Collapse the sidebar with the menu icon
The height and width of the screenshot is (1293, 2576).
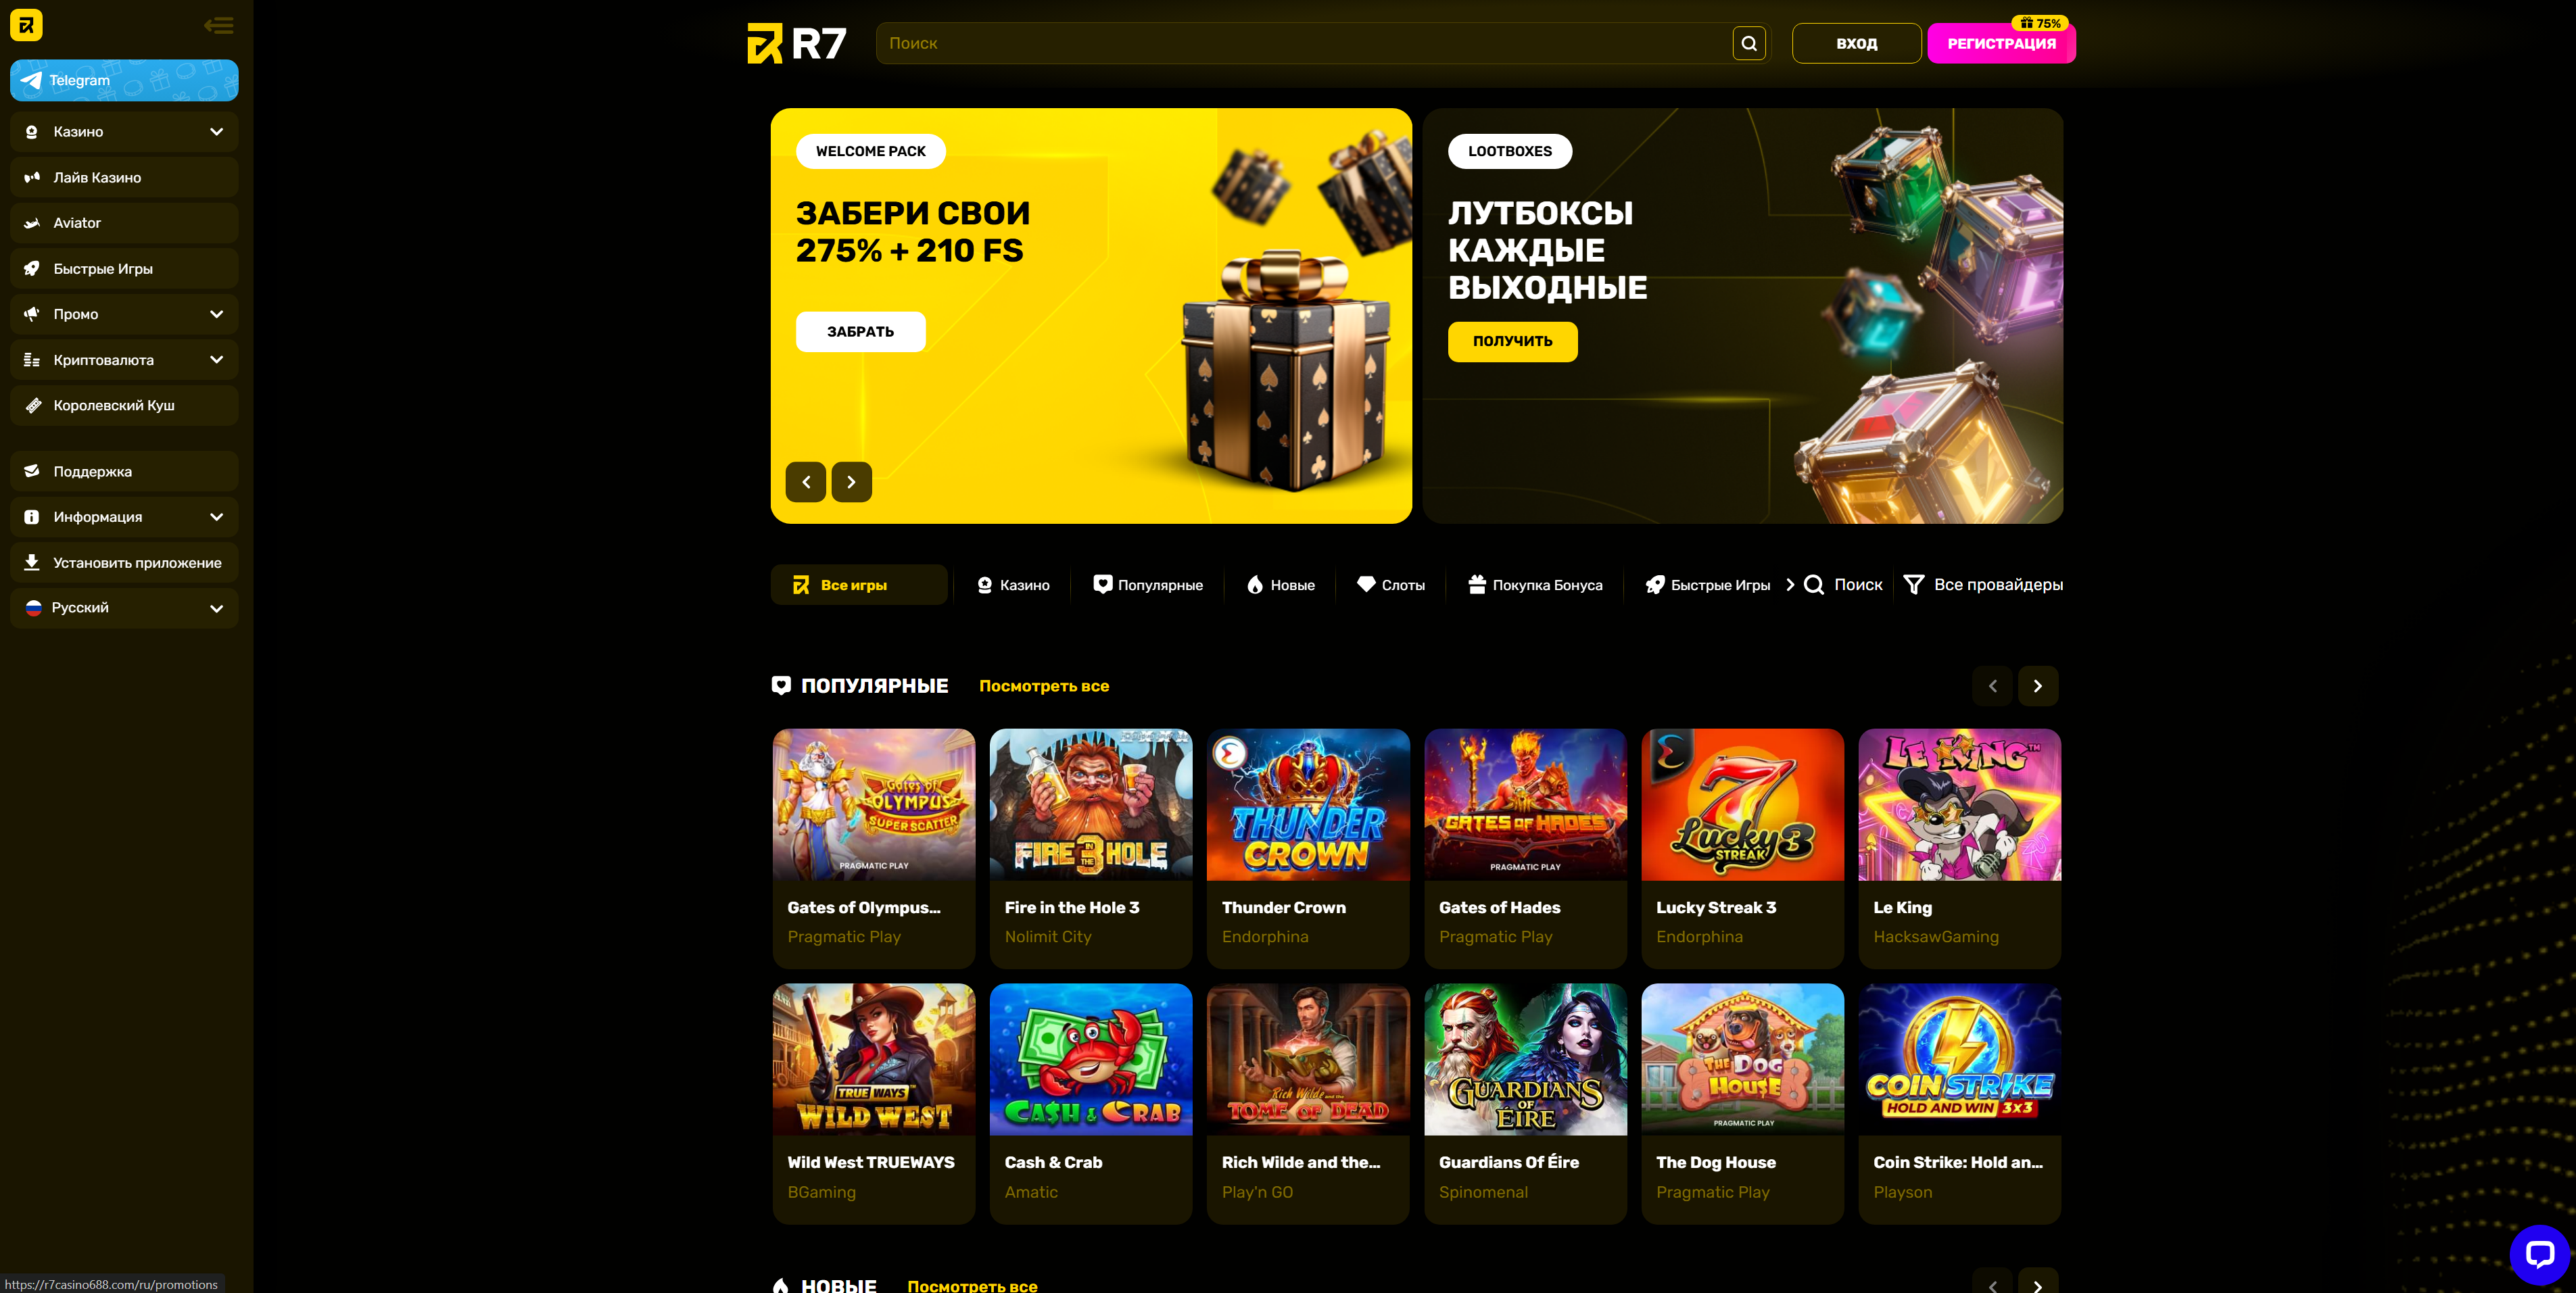click(x=219, y=26)
